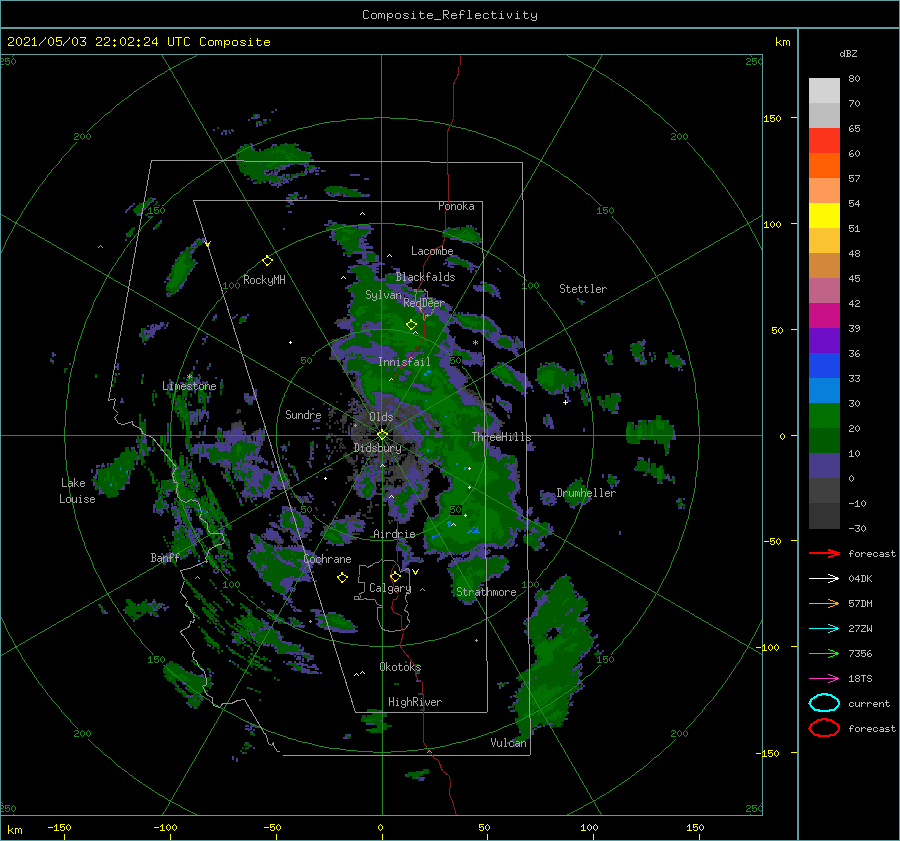The image size is (900, 841).
Task: Click the Okotoks label
Action: tap(400, 667)
